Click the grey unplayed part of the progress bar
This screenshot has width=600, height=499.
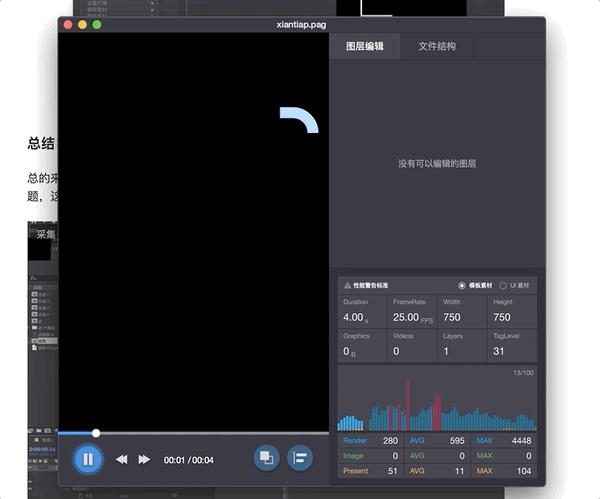(x=214, y=433)
